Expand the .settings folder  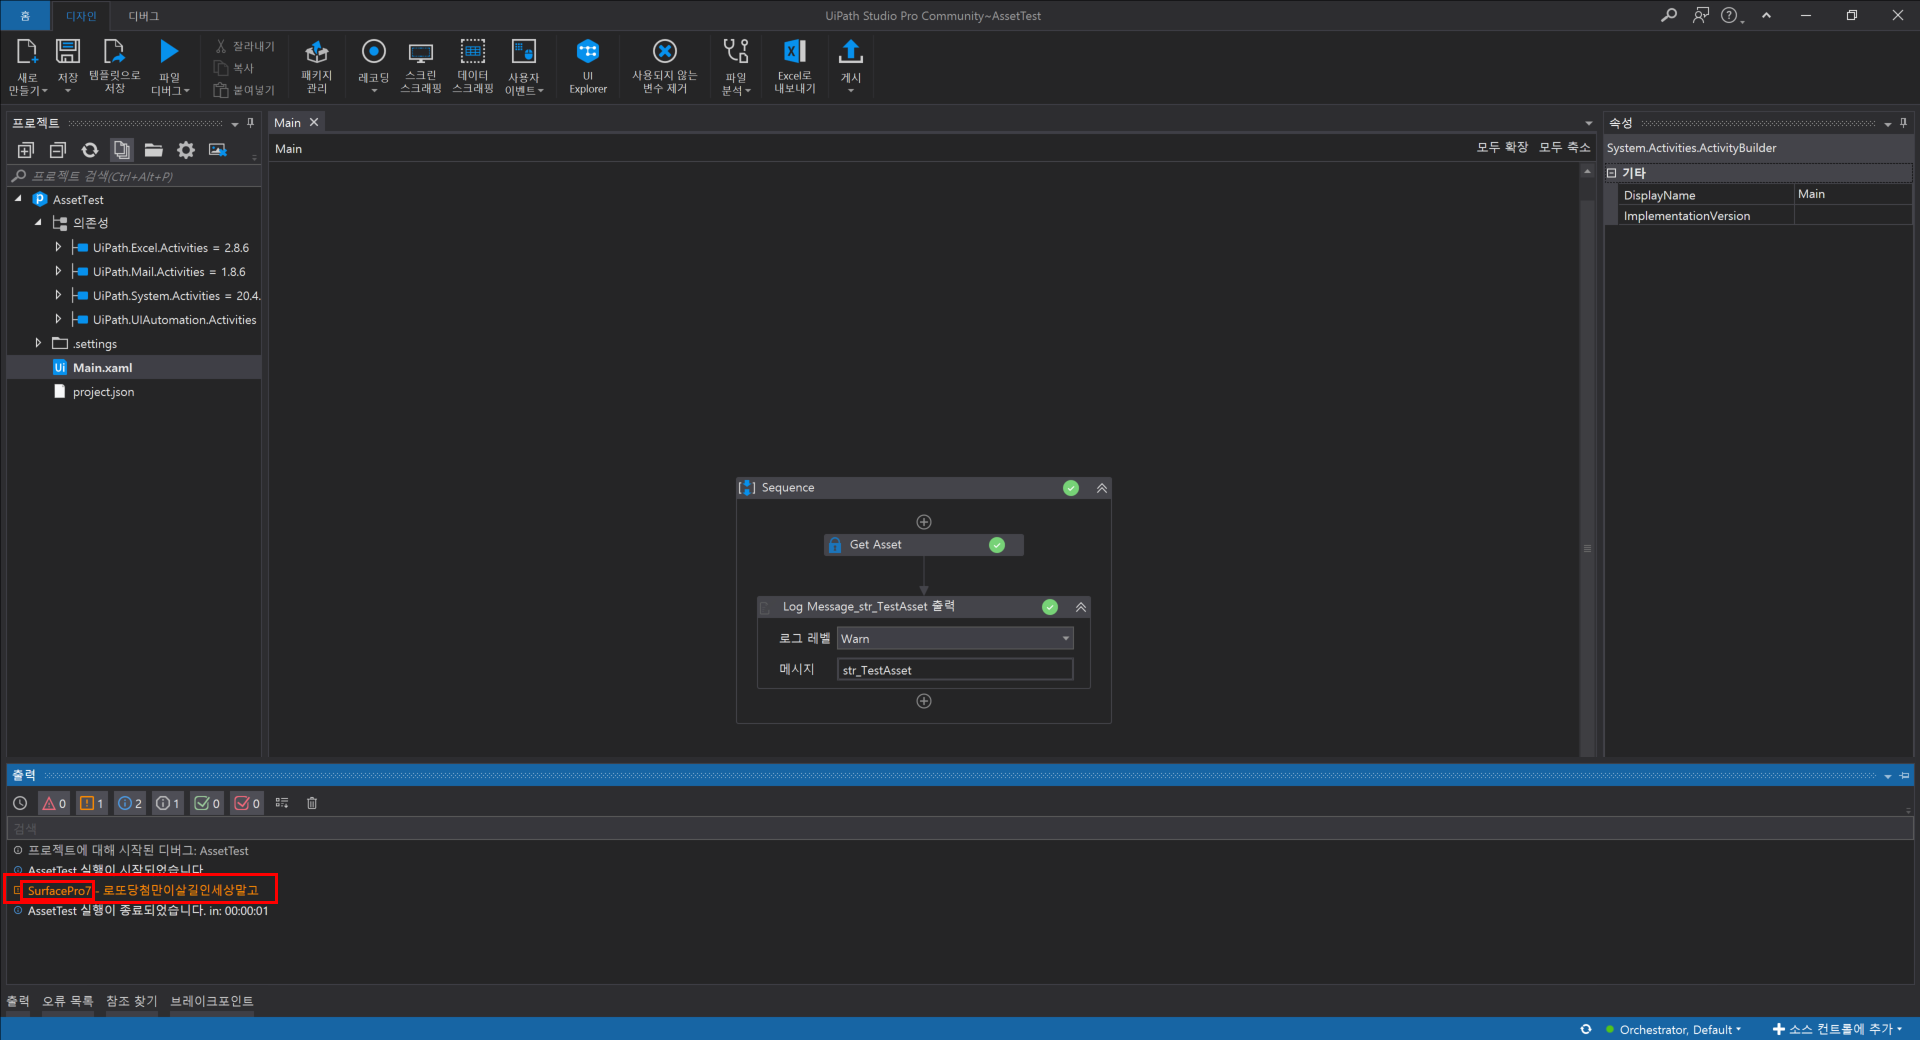tap(38, 343)
